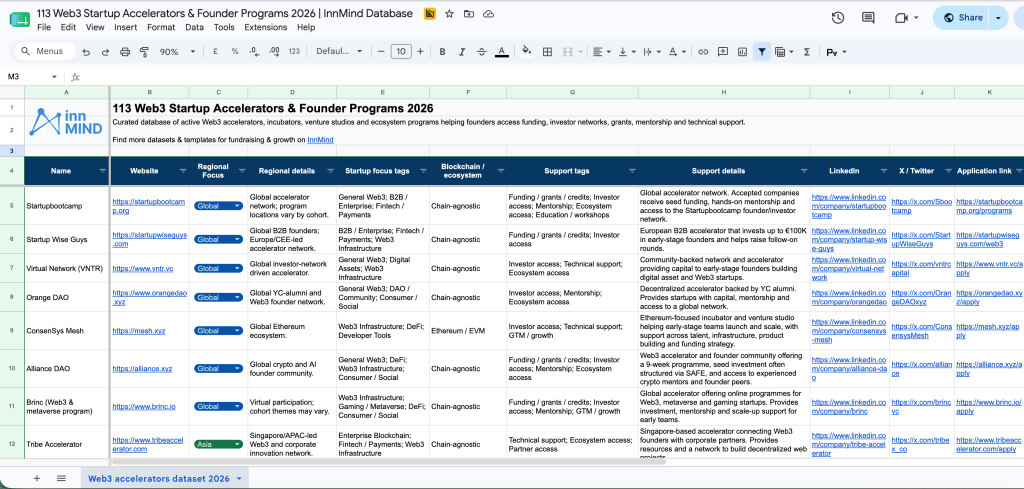Join a call with camera icon
The width and height of the screenshot is (1024, 489).
point(902,18)
